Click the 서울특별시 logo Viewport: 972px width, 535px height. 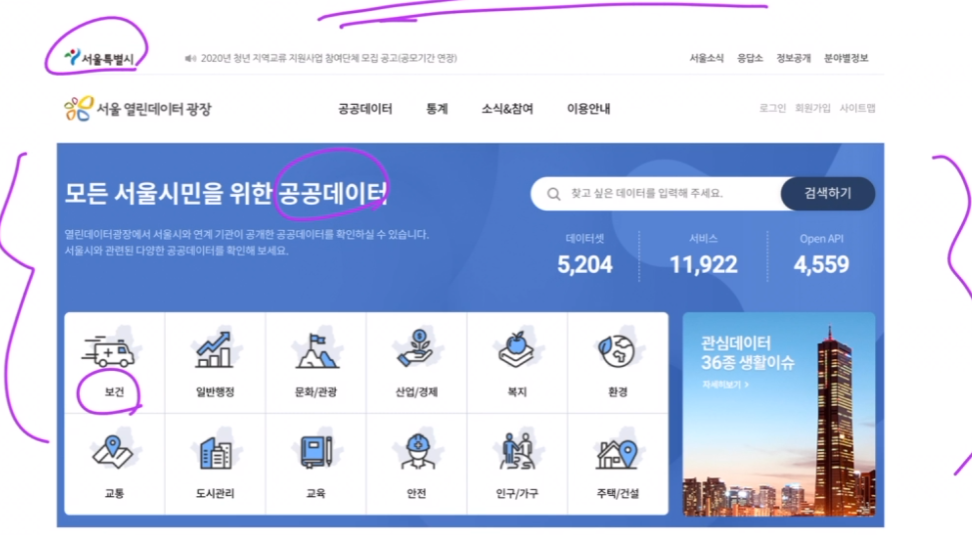coord(99,58)
